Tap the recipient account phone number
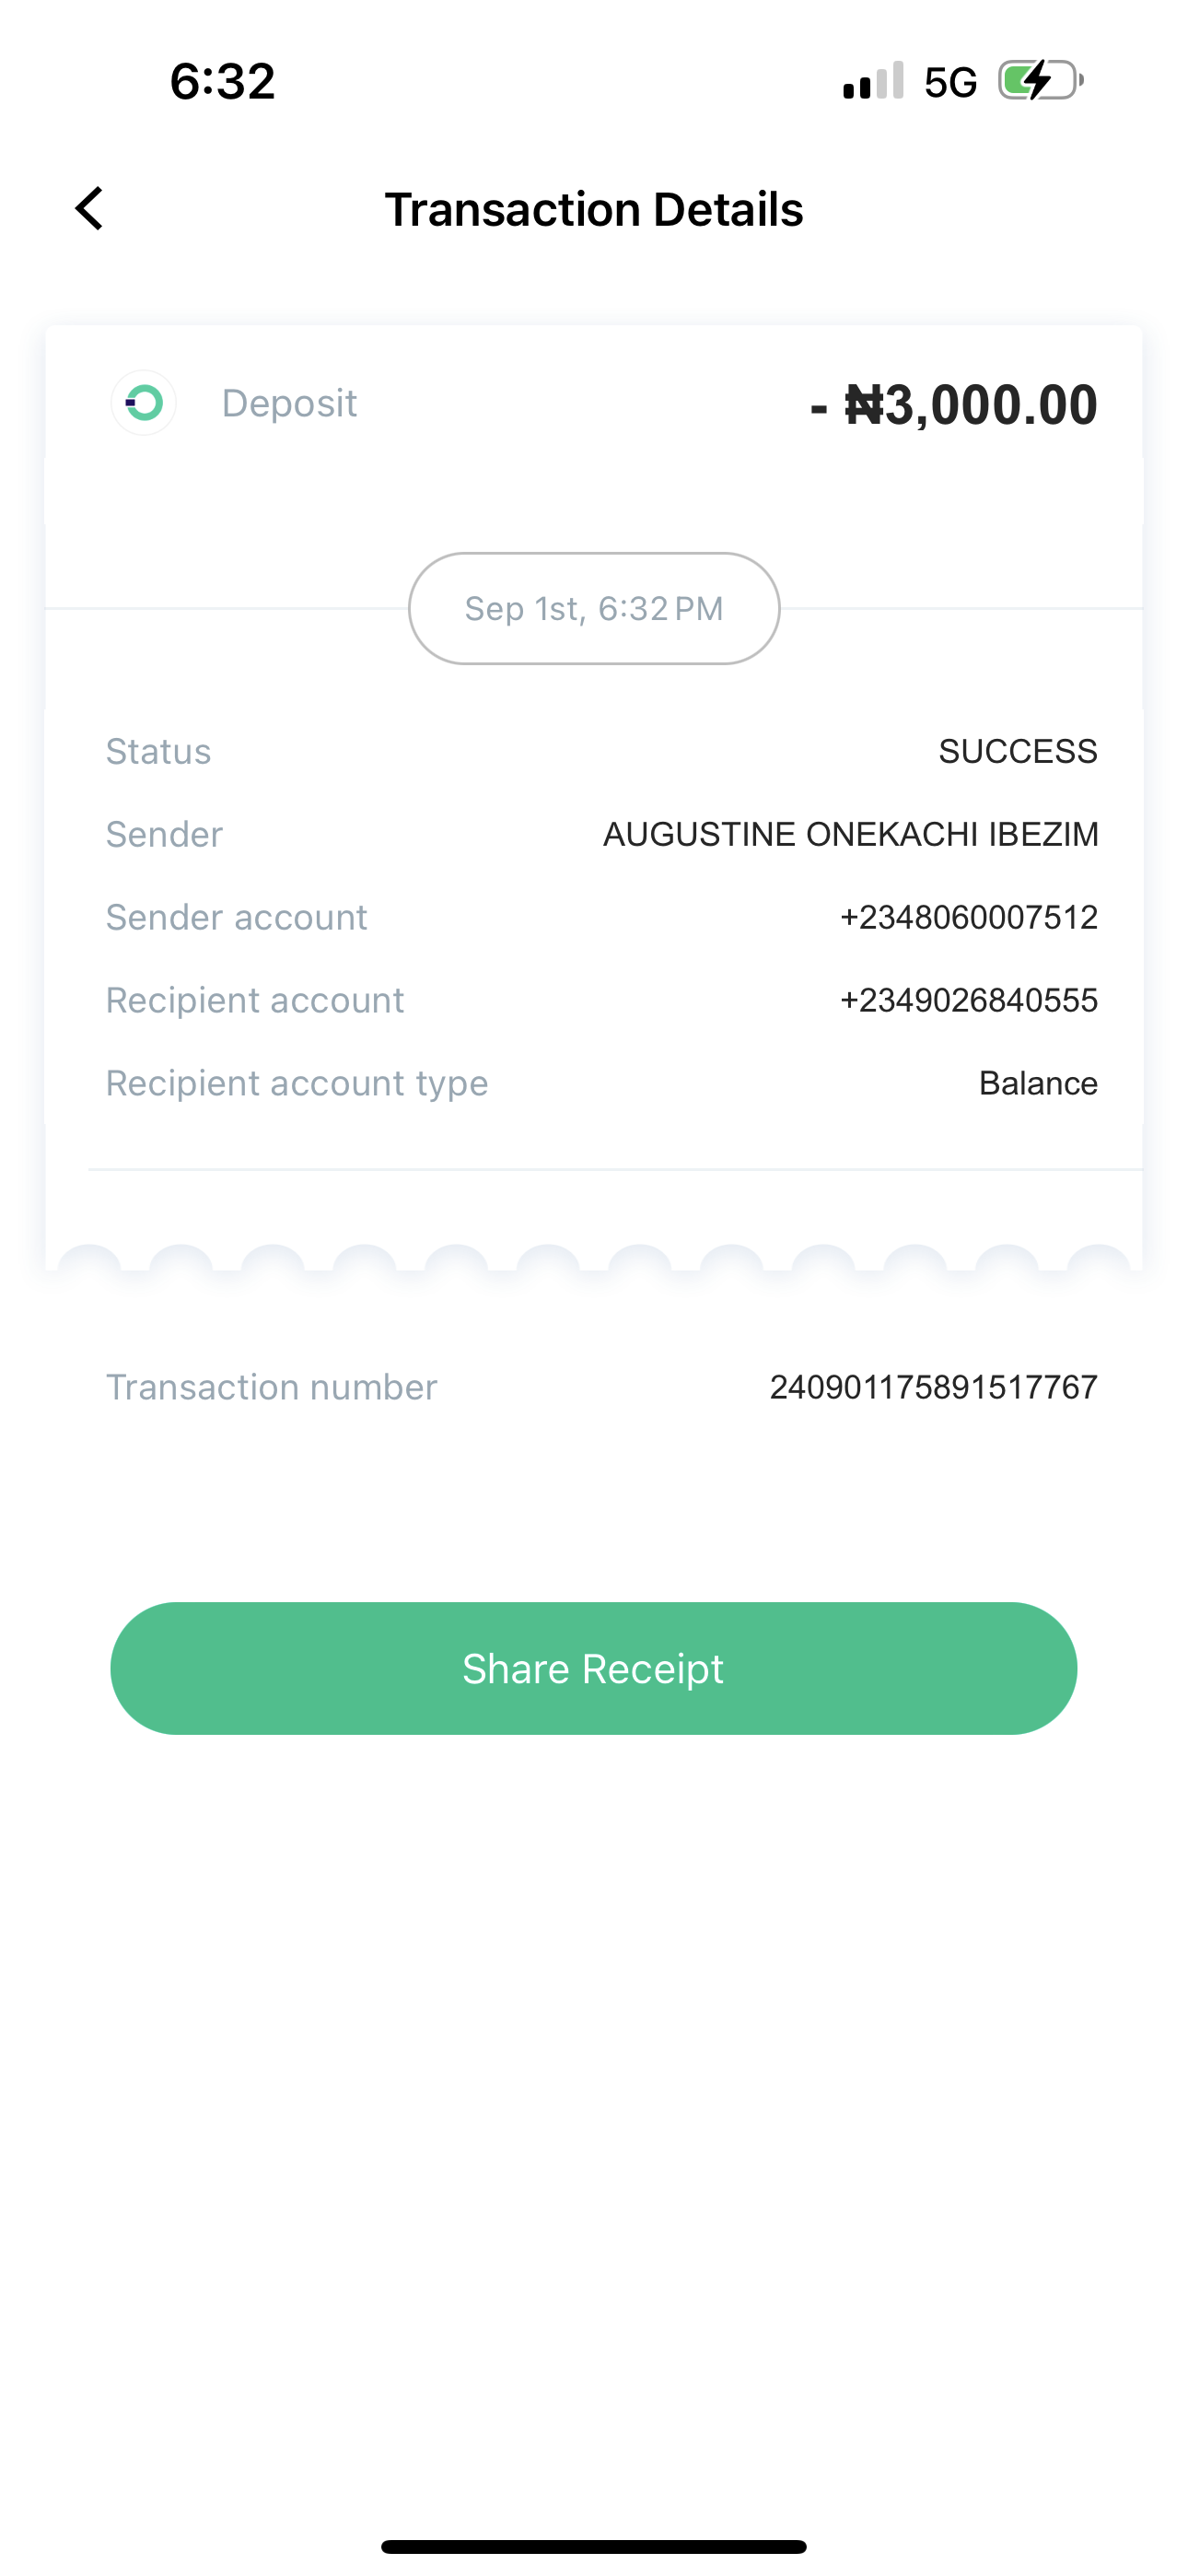The width and height of the screenshot is (1188, 2576). (968, 1000)
